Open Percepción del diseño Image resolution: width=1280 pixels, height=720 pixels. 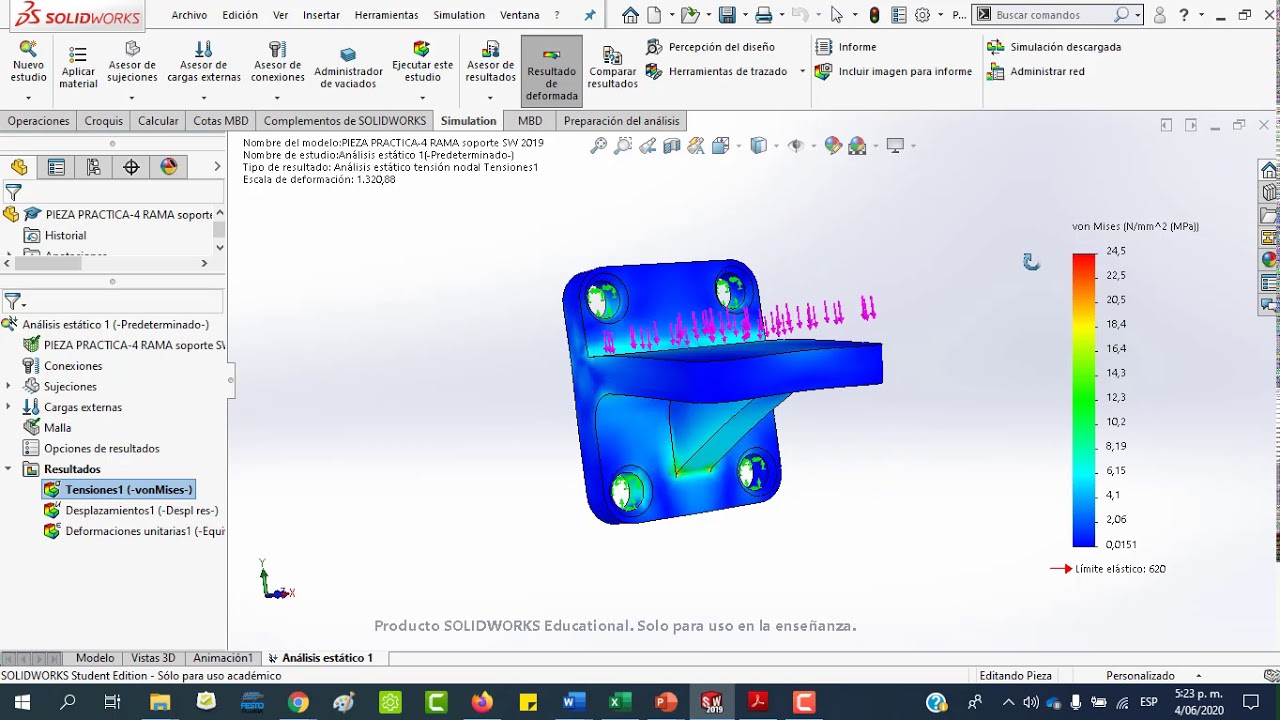point(710,47)
